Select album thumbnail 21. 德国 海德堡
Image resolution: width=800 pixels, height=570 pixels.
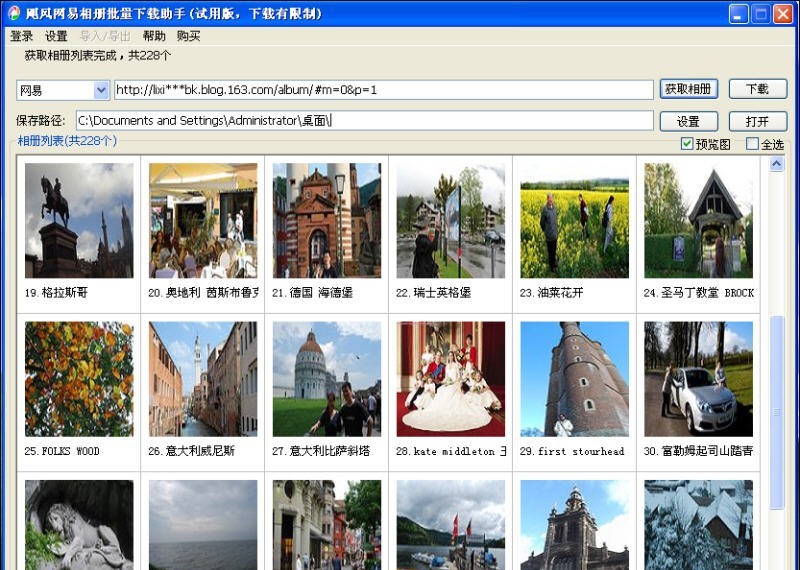327,220
